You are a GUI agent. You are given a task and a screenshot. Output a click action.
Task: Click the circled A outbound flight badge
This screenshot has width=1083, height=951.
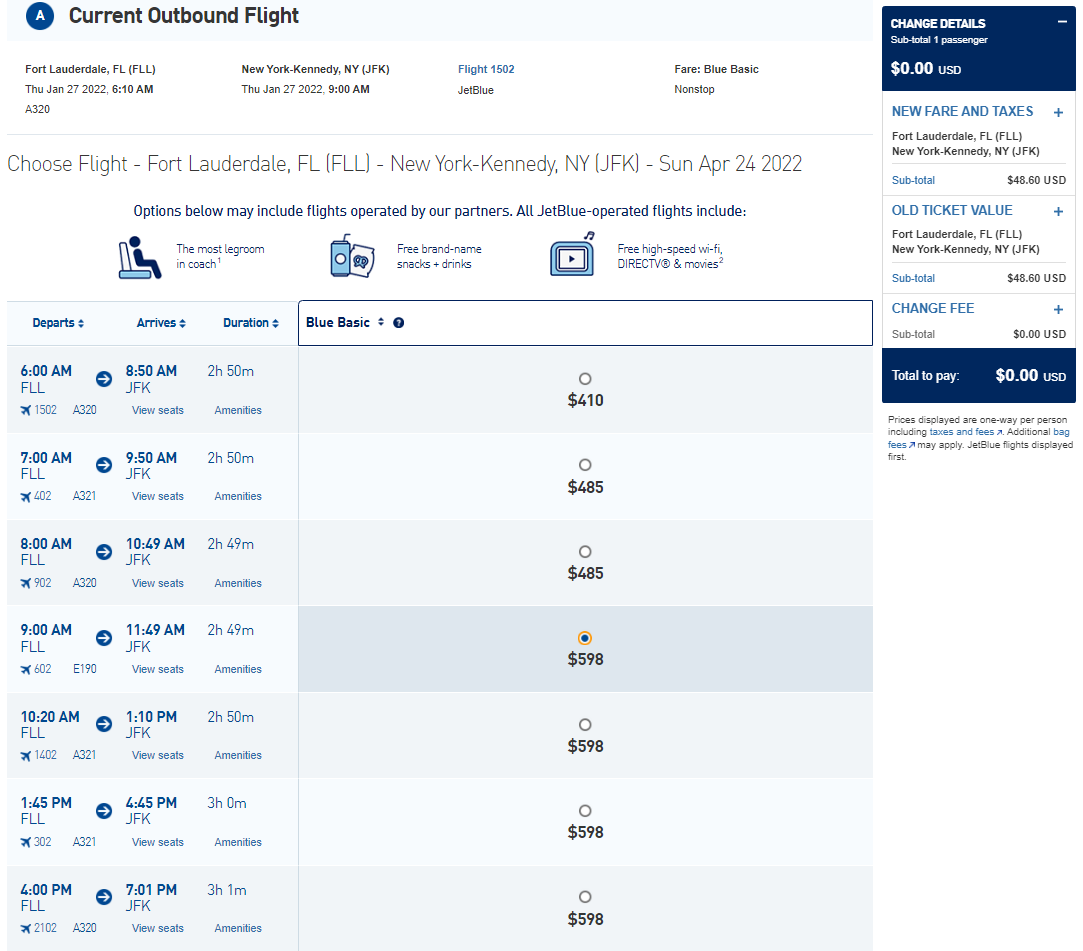40,16
